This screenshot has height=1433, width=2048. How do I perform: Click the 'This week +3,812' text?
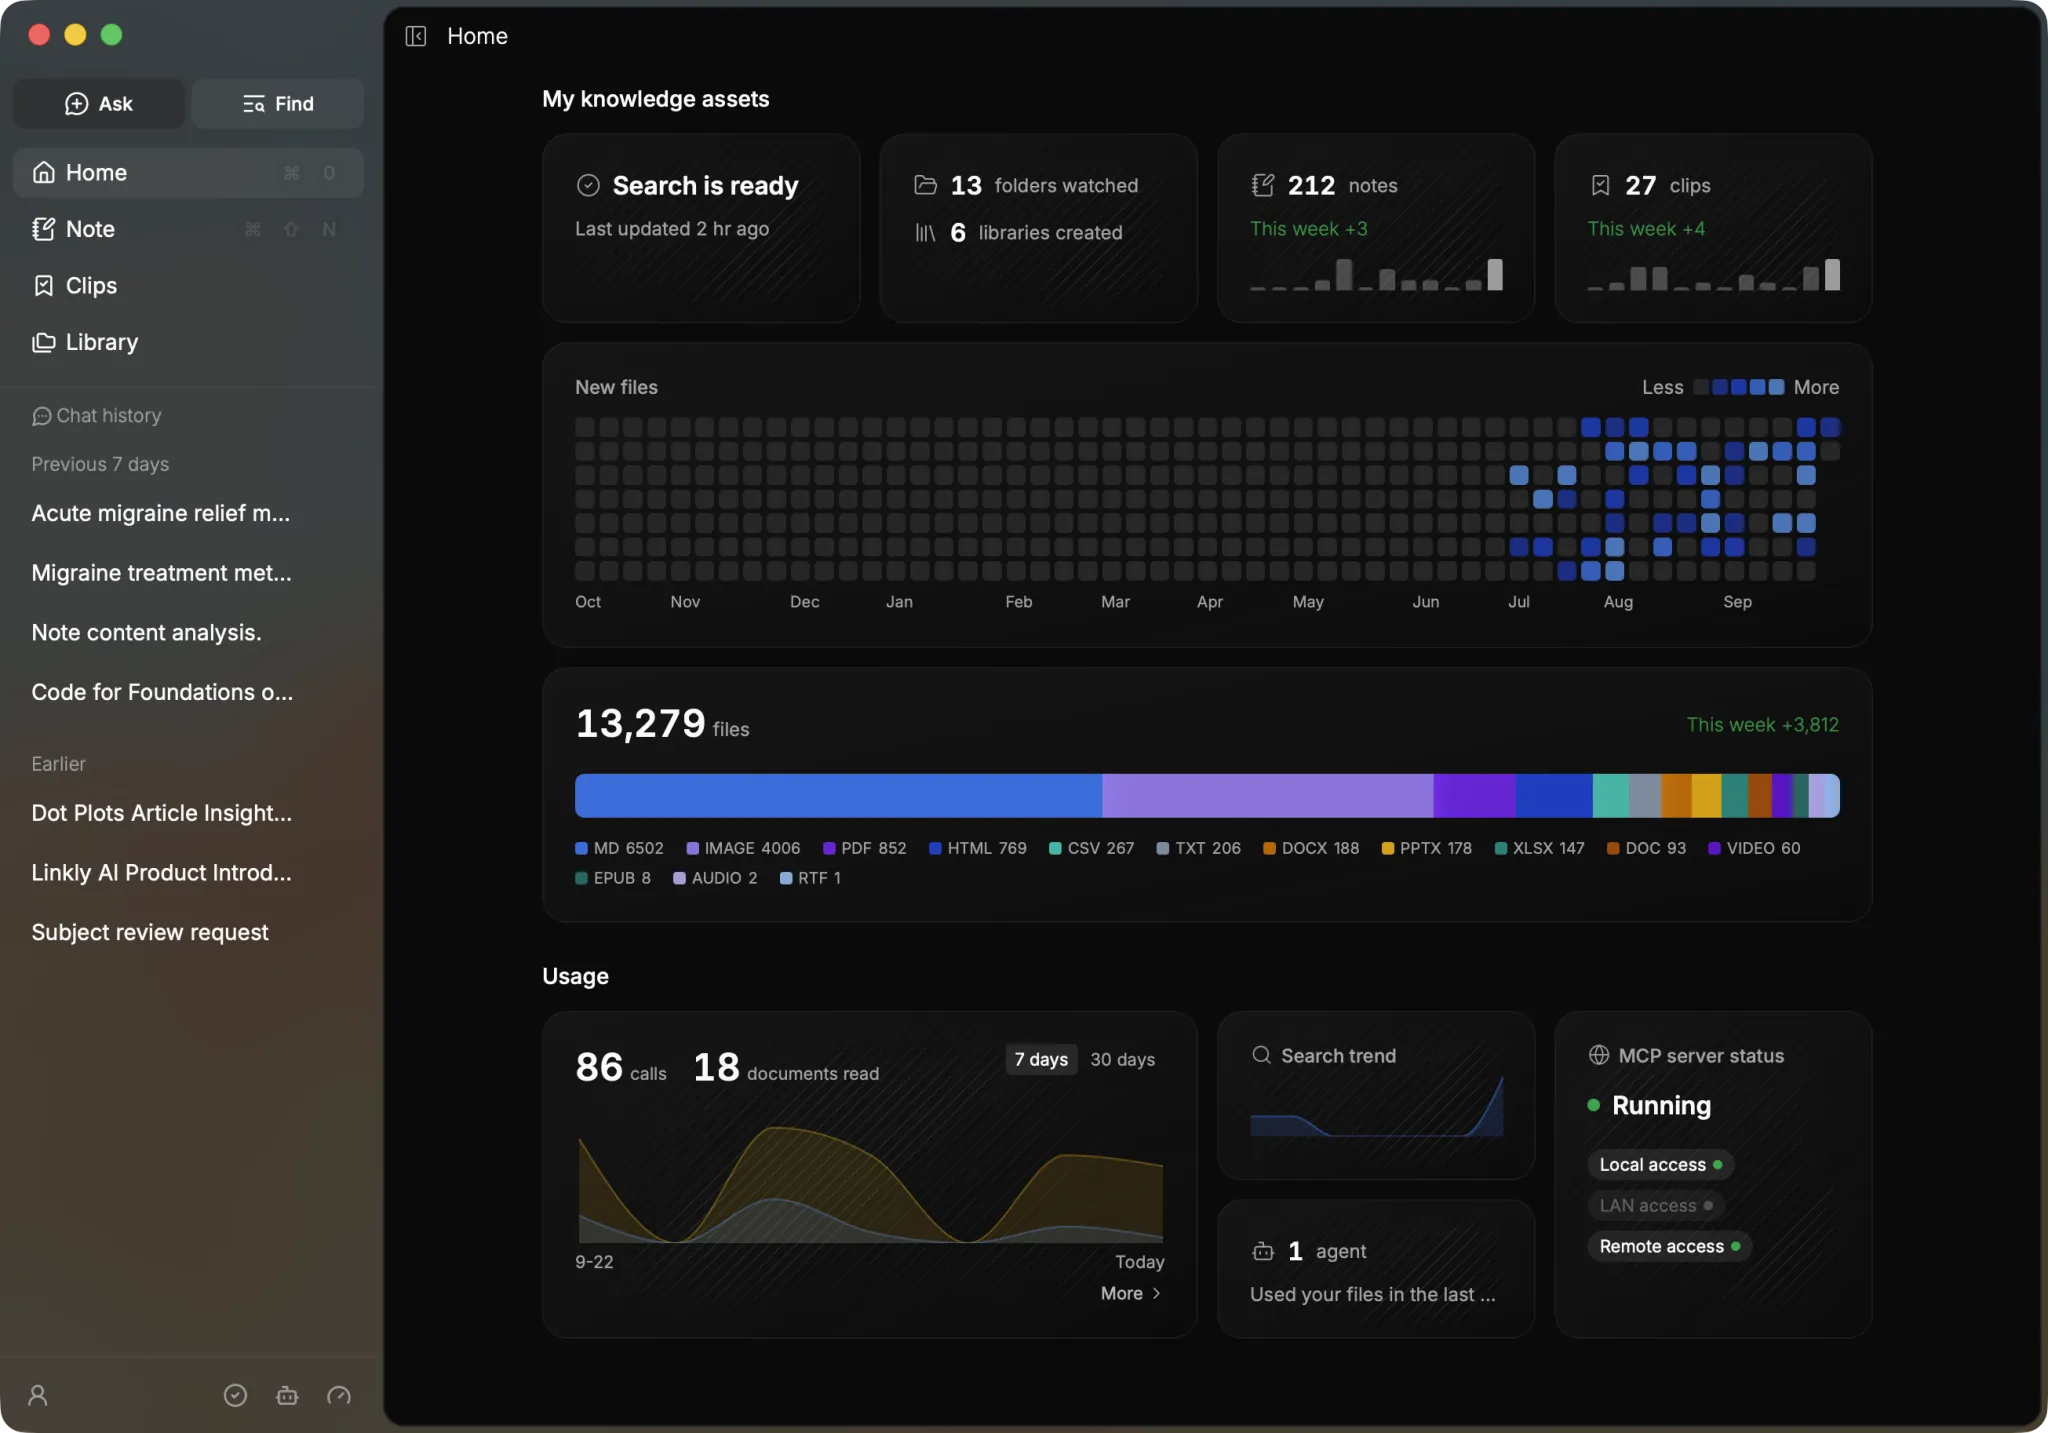pos(1762,724)
